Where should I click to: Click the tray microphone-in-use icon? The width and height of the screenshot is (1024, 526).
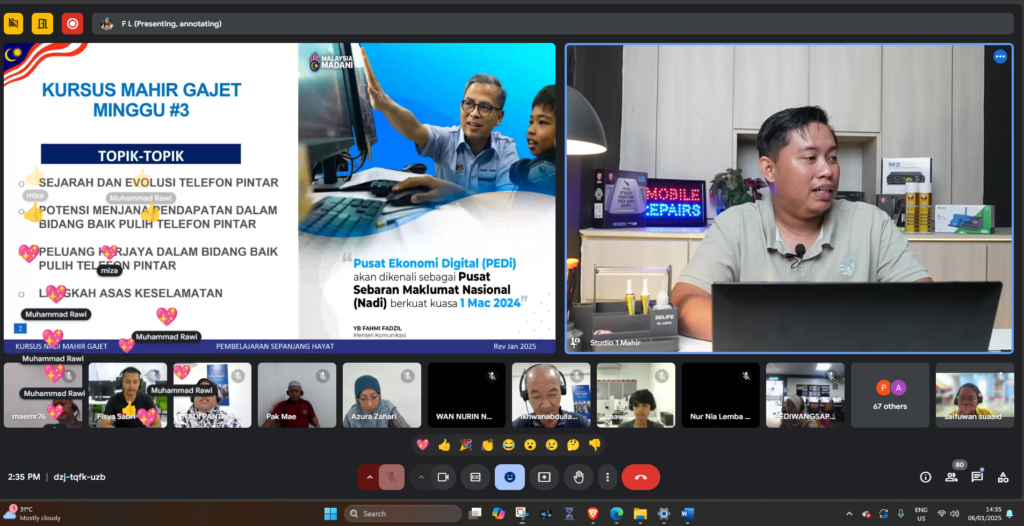coord(901,514)
